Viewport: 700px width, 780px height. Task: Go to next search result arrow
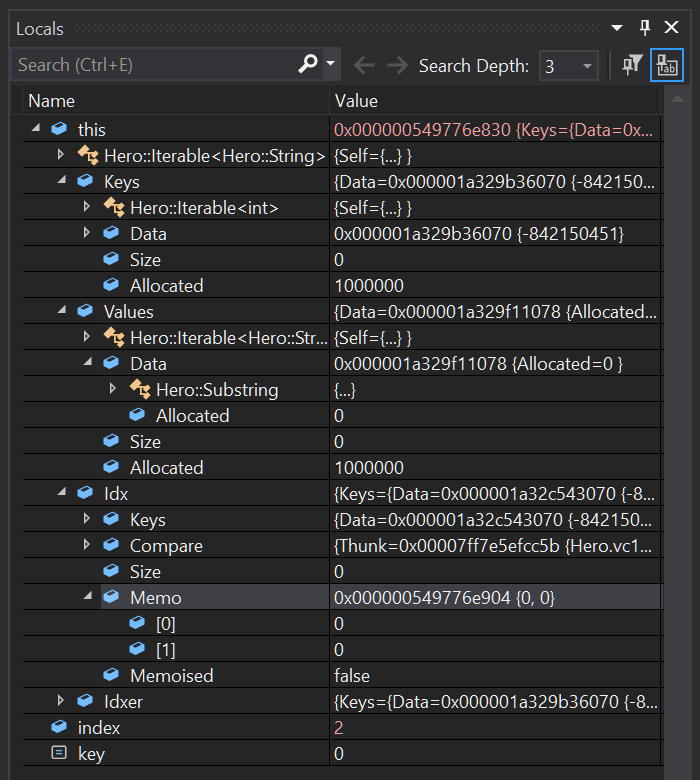click(x=397, y=65)
